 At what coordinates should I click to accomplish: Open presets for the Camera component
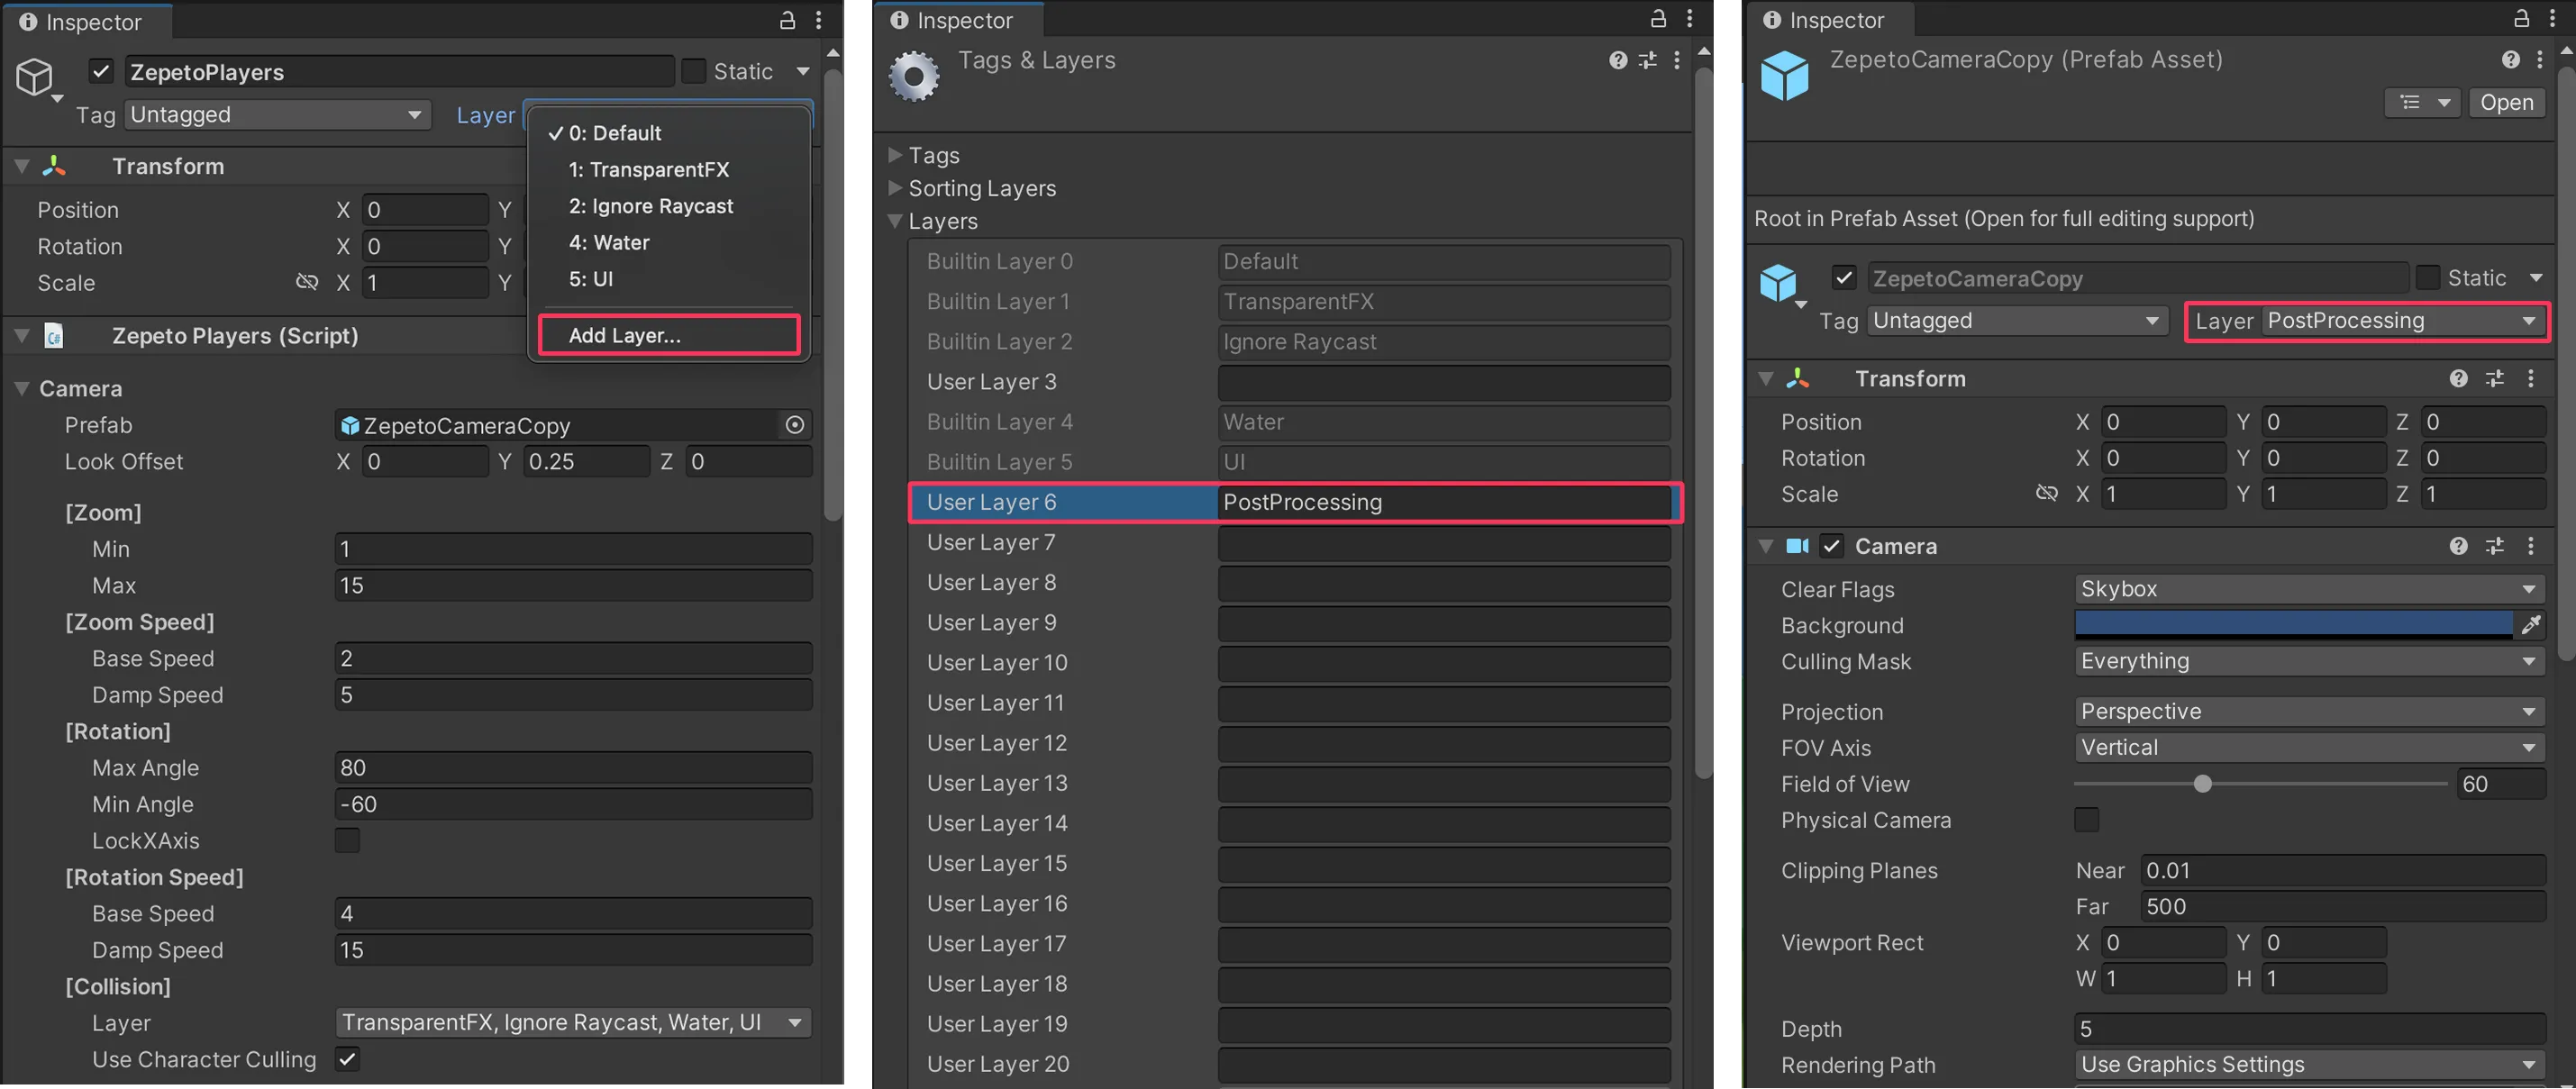pyautogui.click(x=2495, y=546)
